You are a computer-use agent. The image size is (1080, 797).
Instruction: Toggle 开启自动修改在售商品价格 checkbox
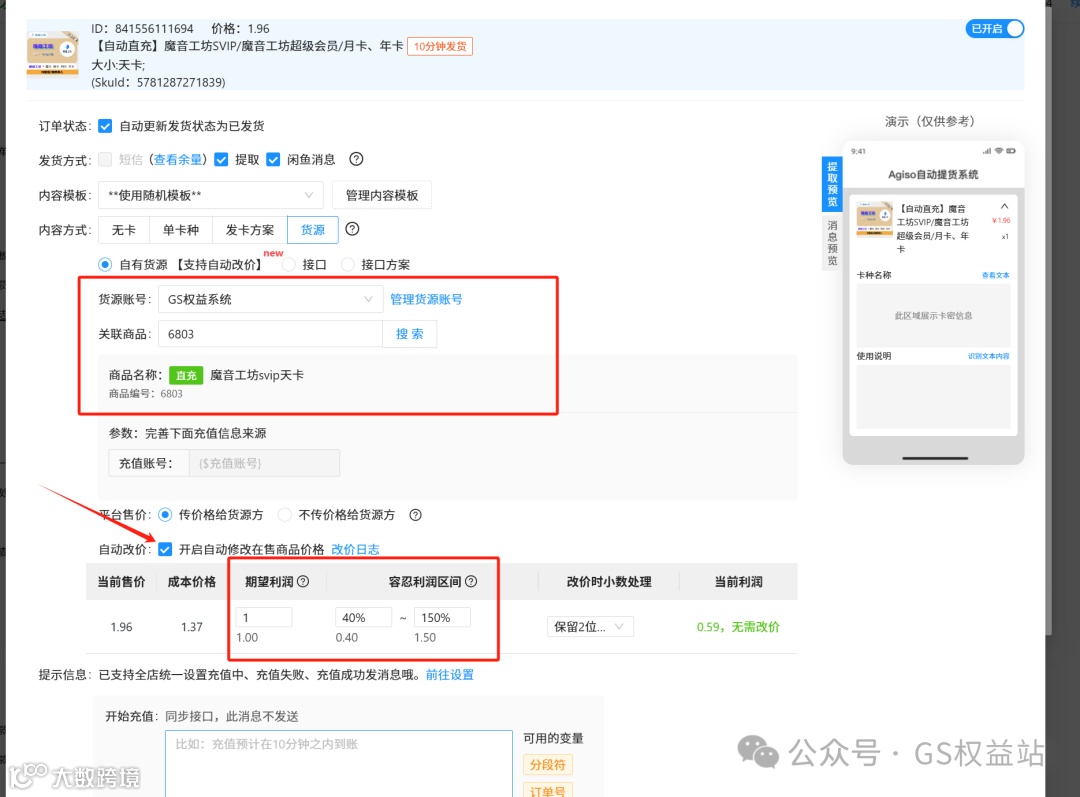pos(165,549)
